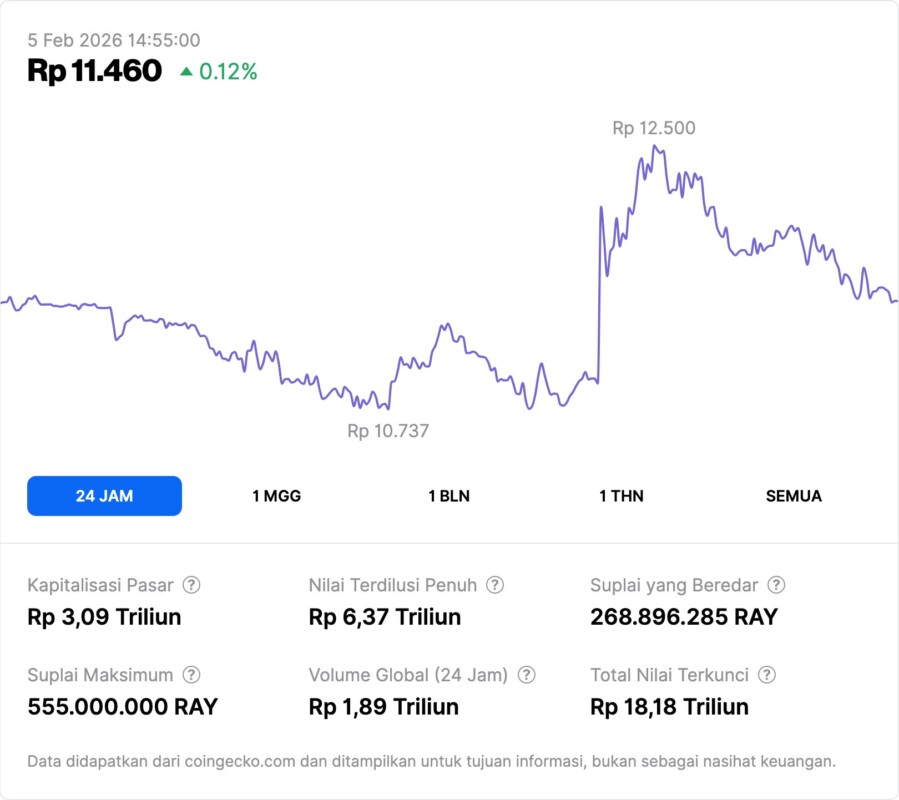This screenshot has height=800, width=899.
Task: Click the Rp 3,09 Triliun market cap value
Action: coord(104,617)
